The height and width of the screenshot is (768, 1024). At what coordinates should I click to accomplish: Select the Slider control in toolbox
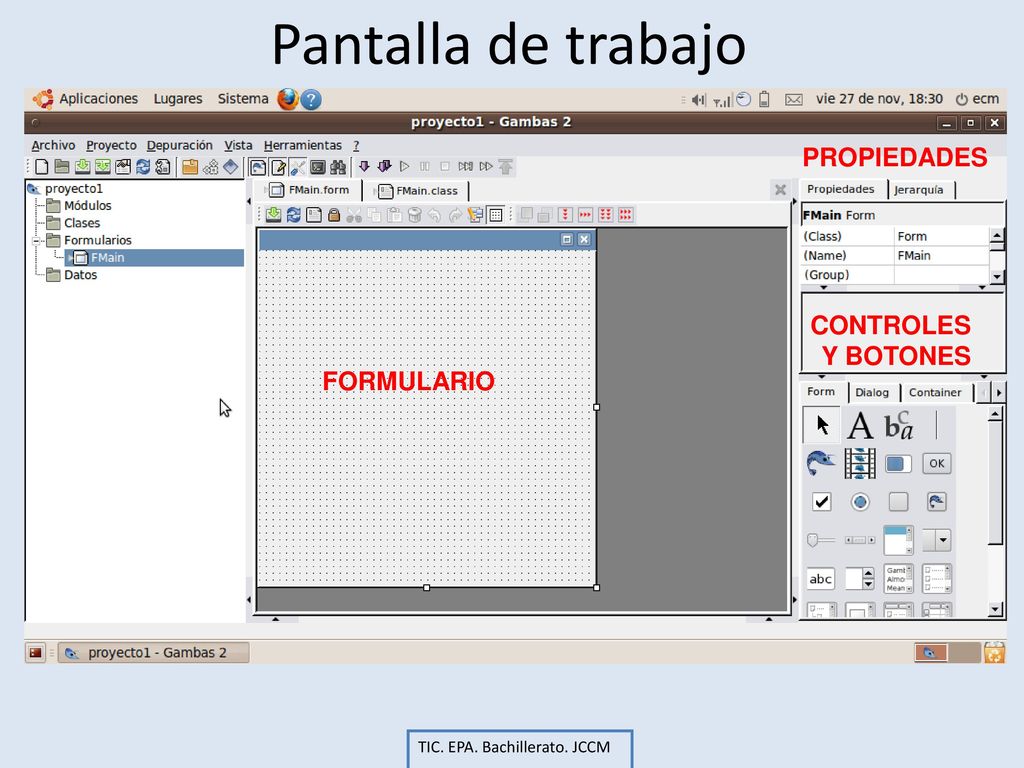pos(821,540)
